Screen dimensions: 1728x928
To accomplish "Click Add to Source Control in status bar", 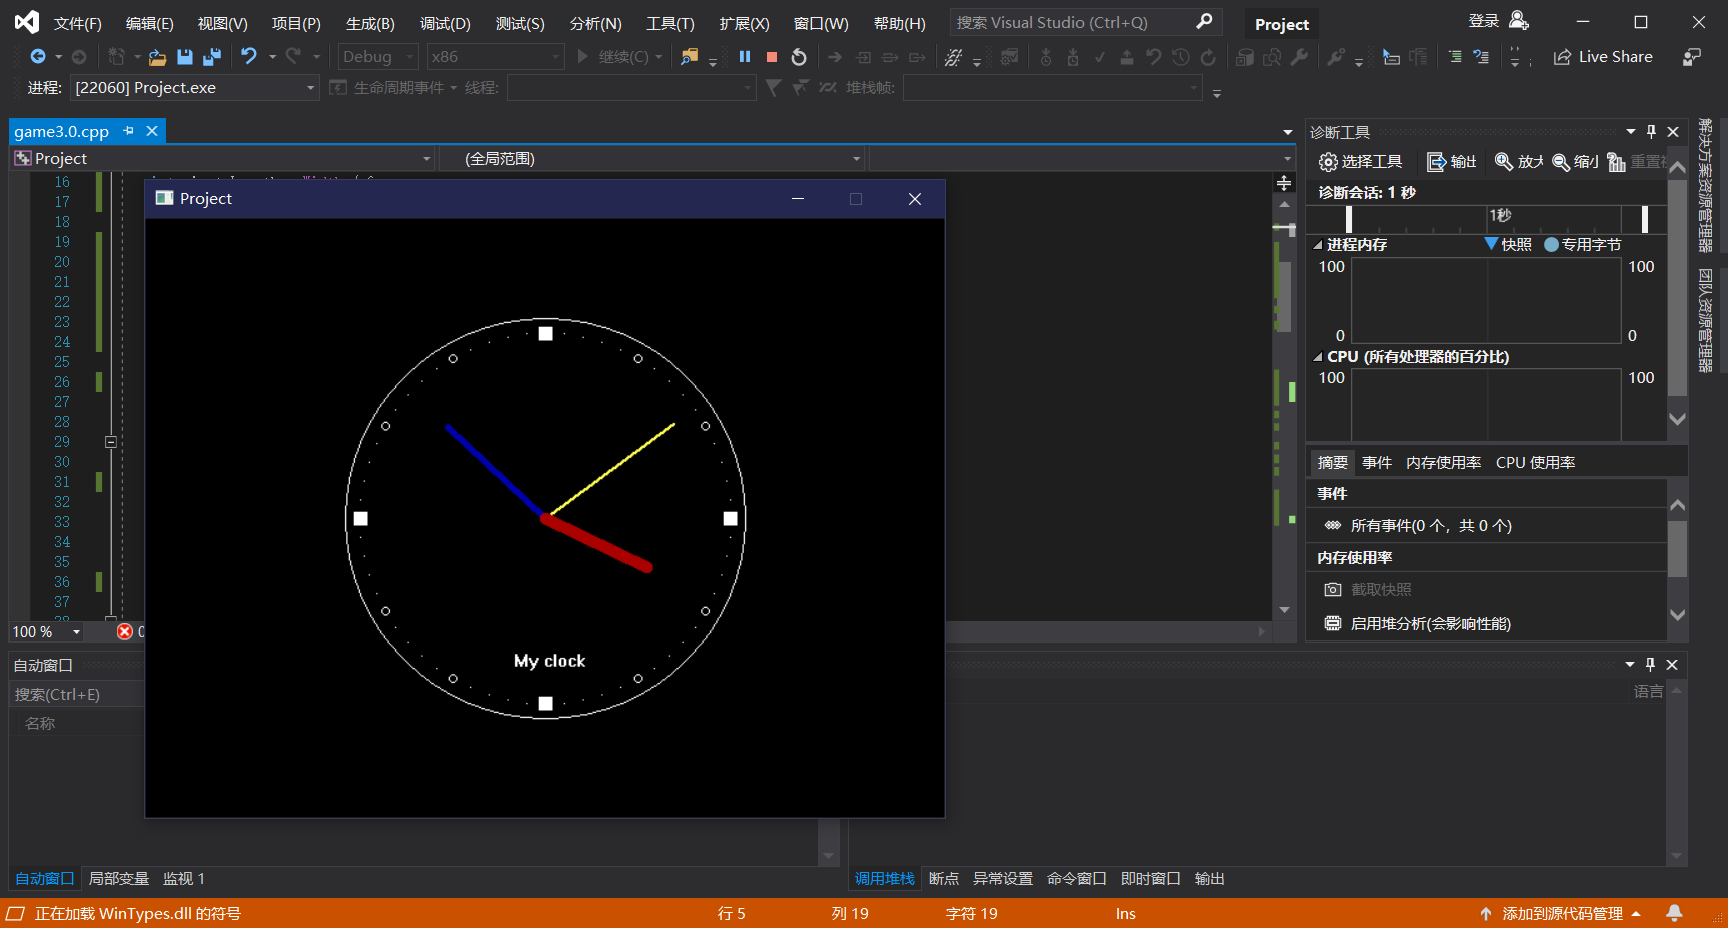I will pyautogui.click(x=1562, y=913).
